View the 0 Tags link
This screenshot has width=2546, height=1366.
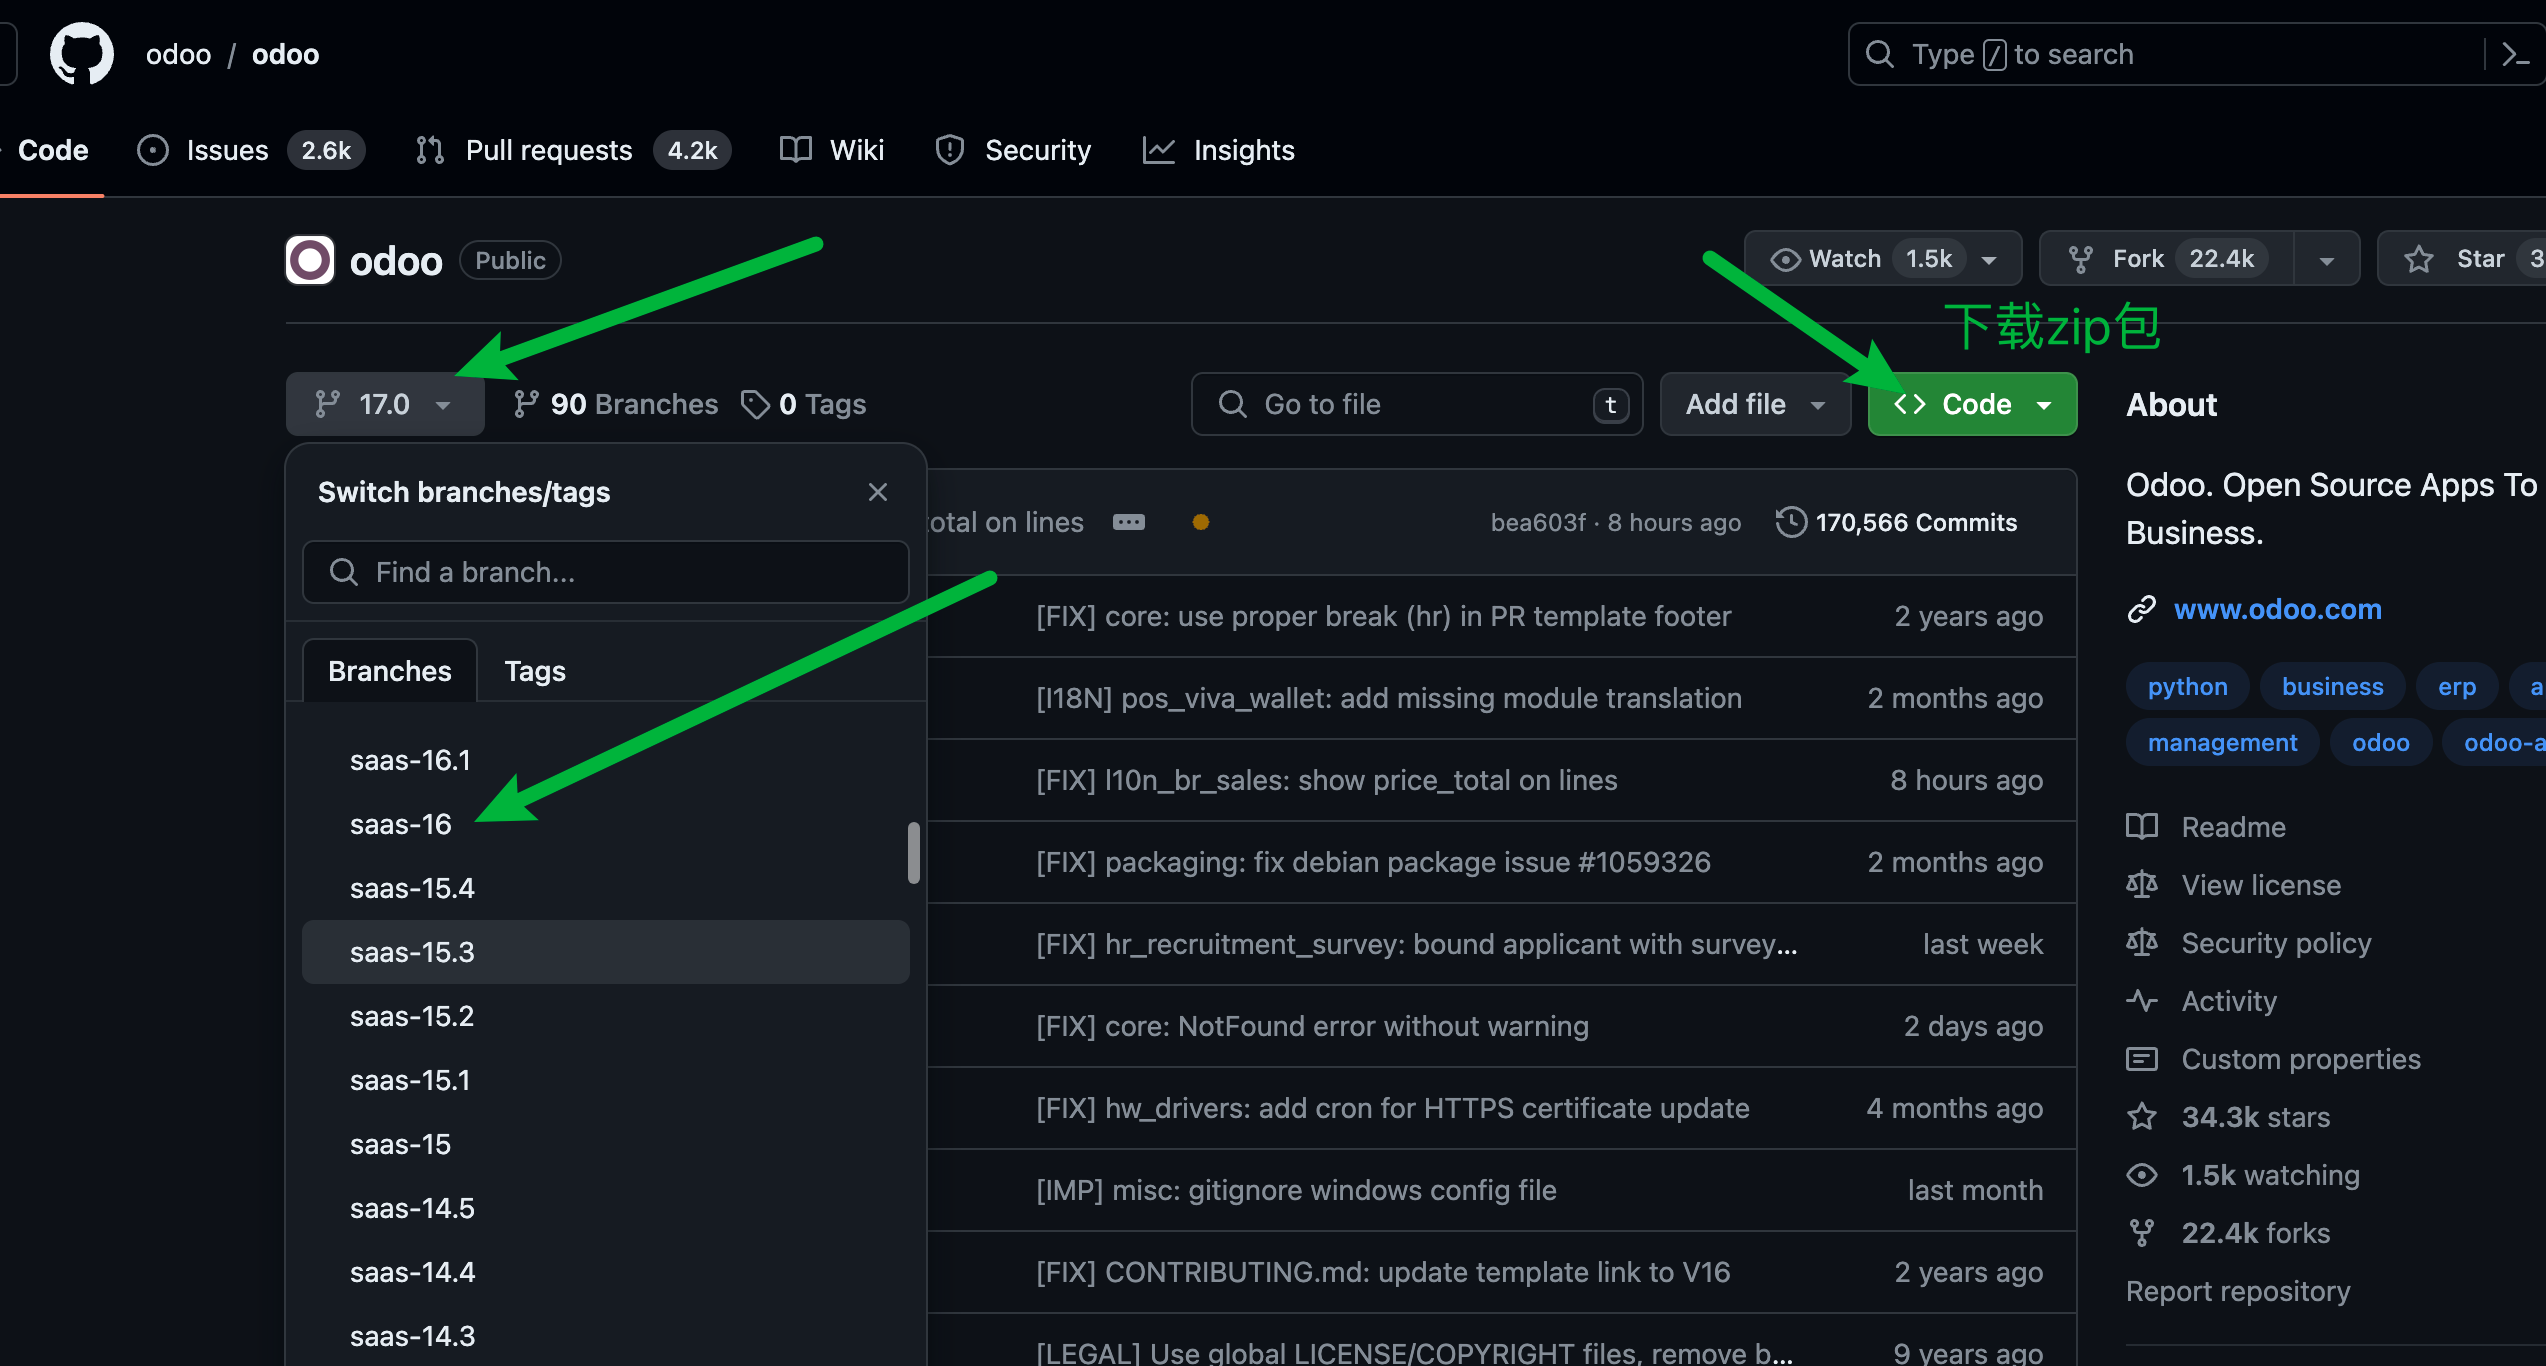click(x=803, y=404)
